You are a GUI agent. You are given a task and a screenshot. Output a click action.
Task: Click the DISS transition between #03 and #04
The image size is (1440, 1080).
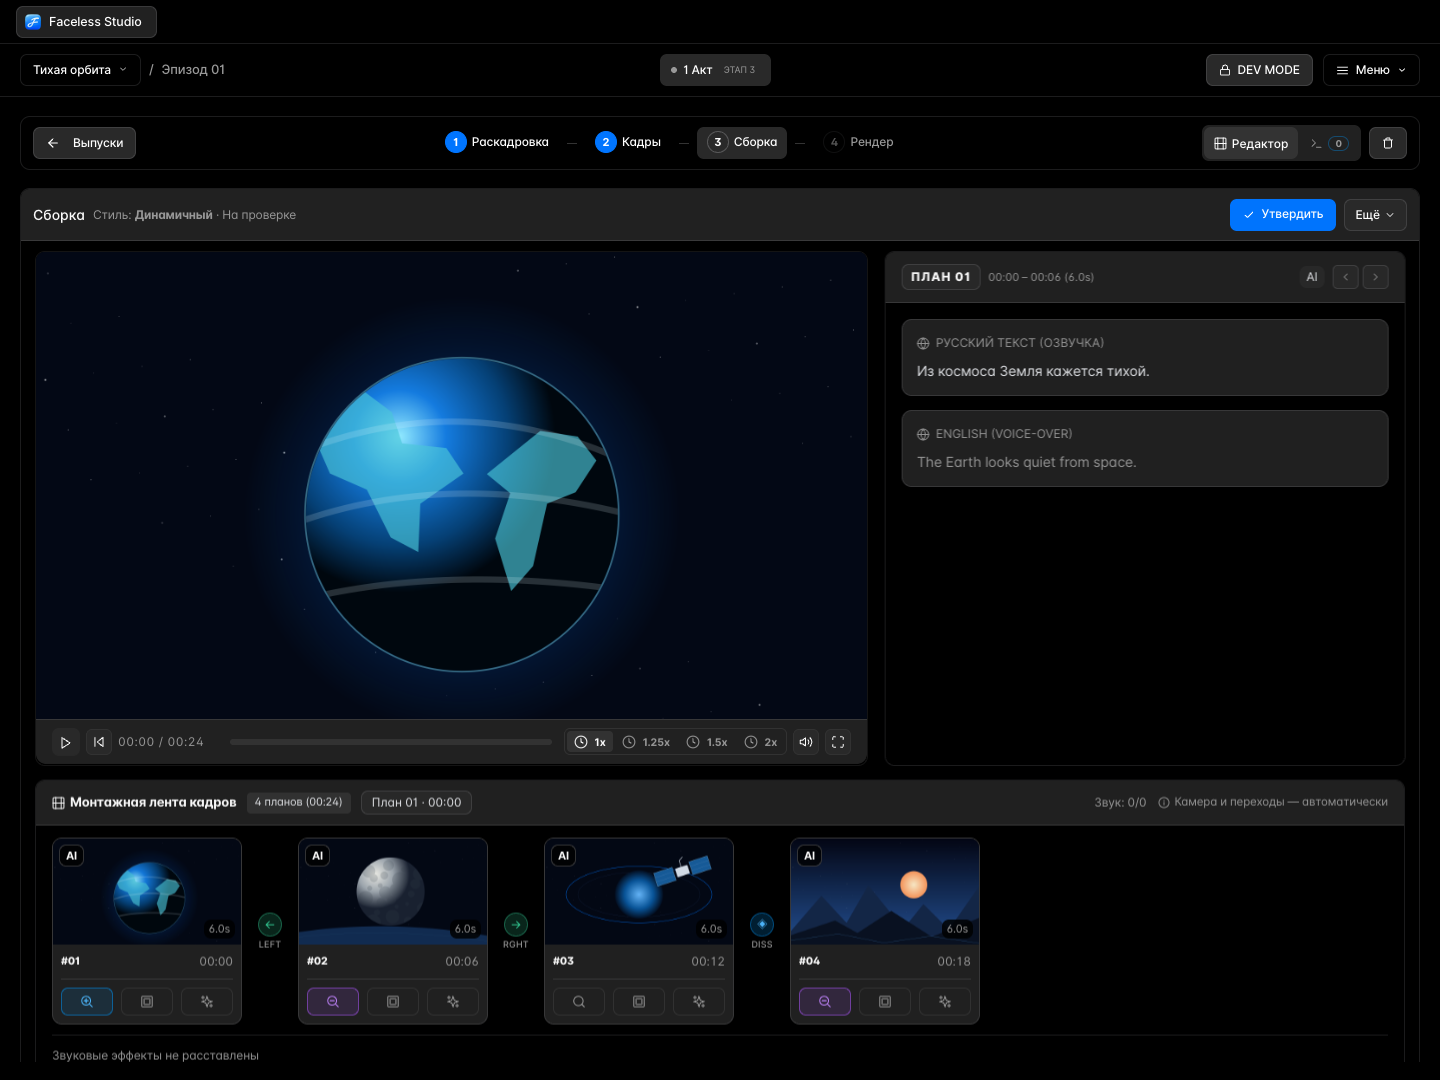point(762,930)
